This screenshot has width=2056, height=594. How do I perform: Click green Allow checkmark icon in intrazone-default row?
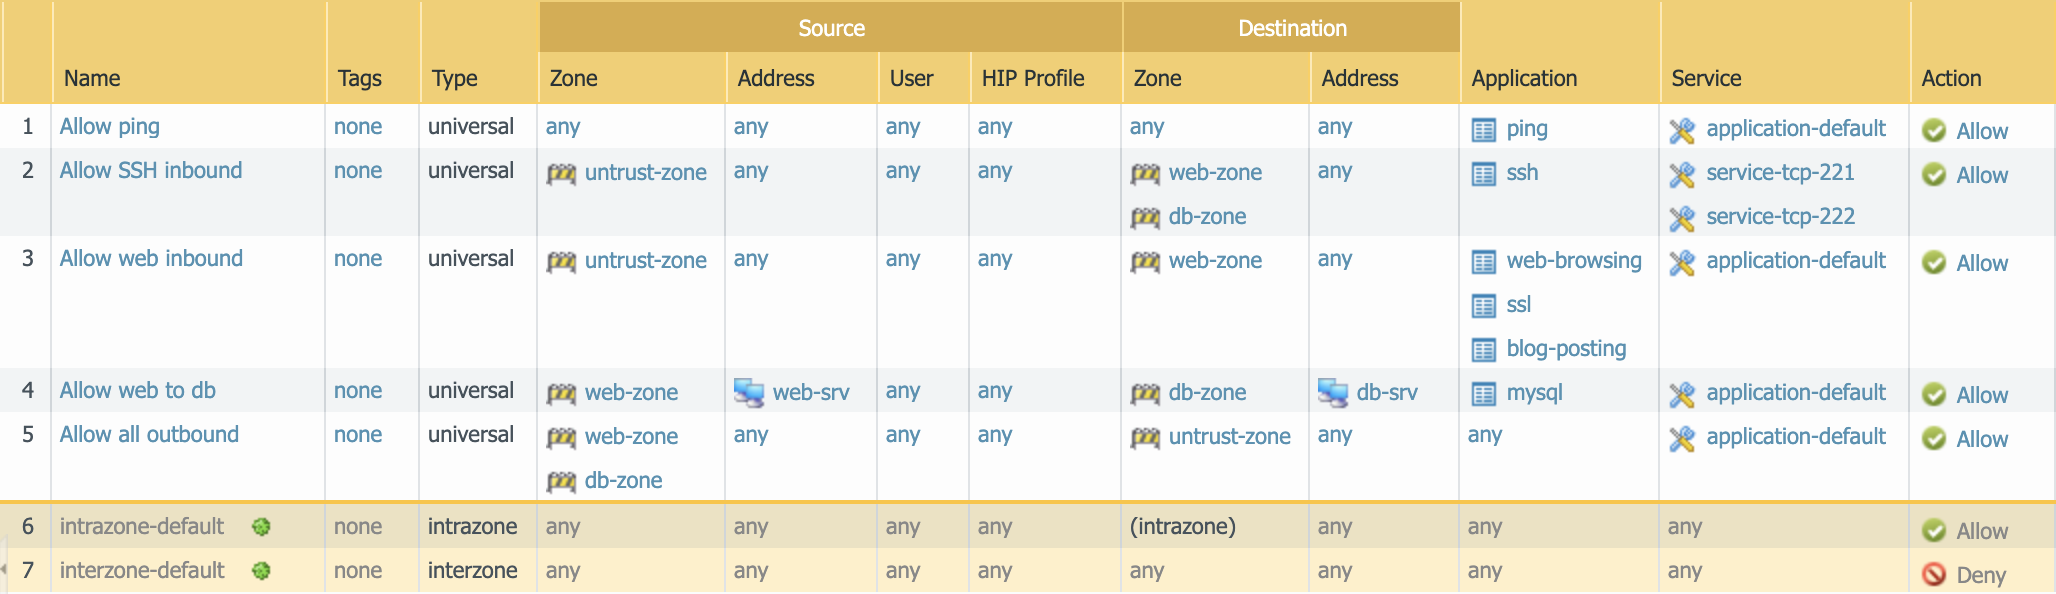coord(1934,530)
